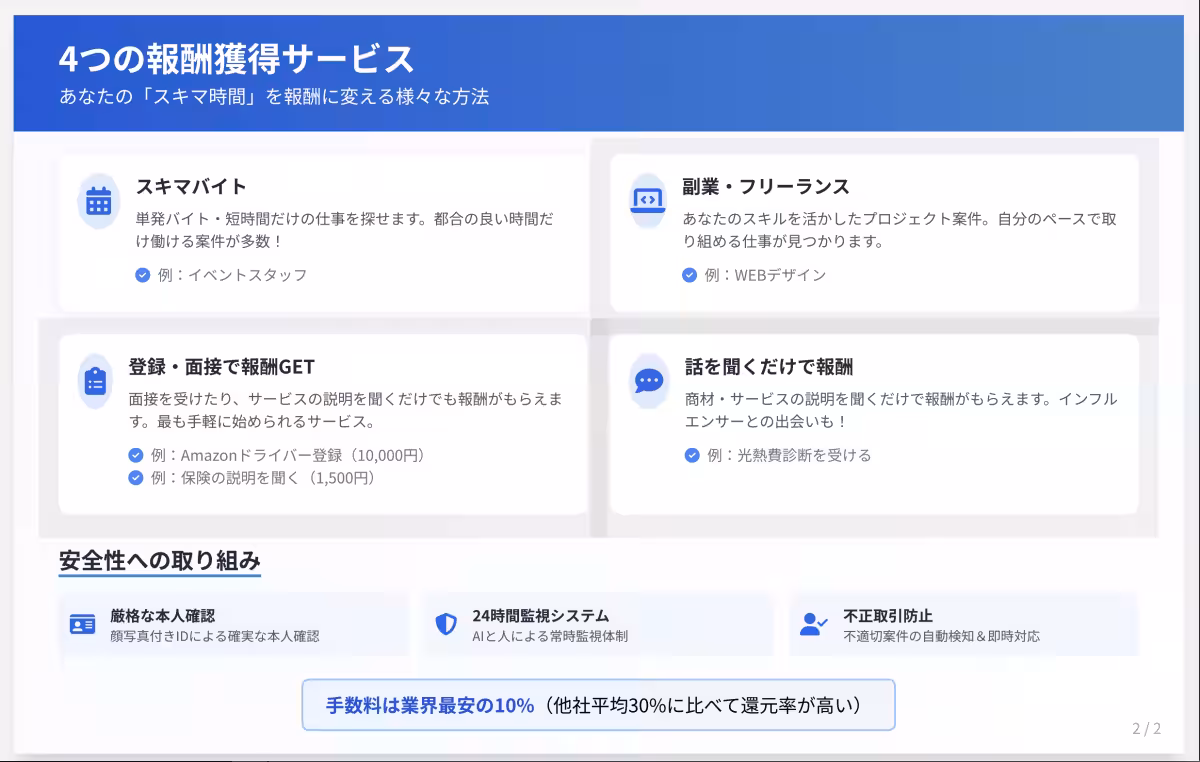Screen dimensions: 1200x762
Task: Click the person-check icon for 不正取引防止
Action: [815, 622]
